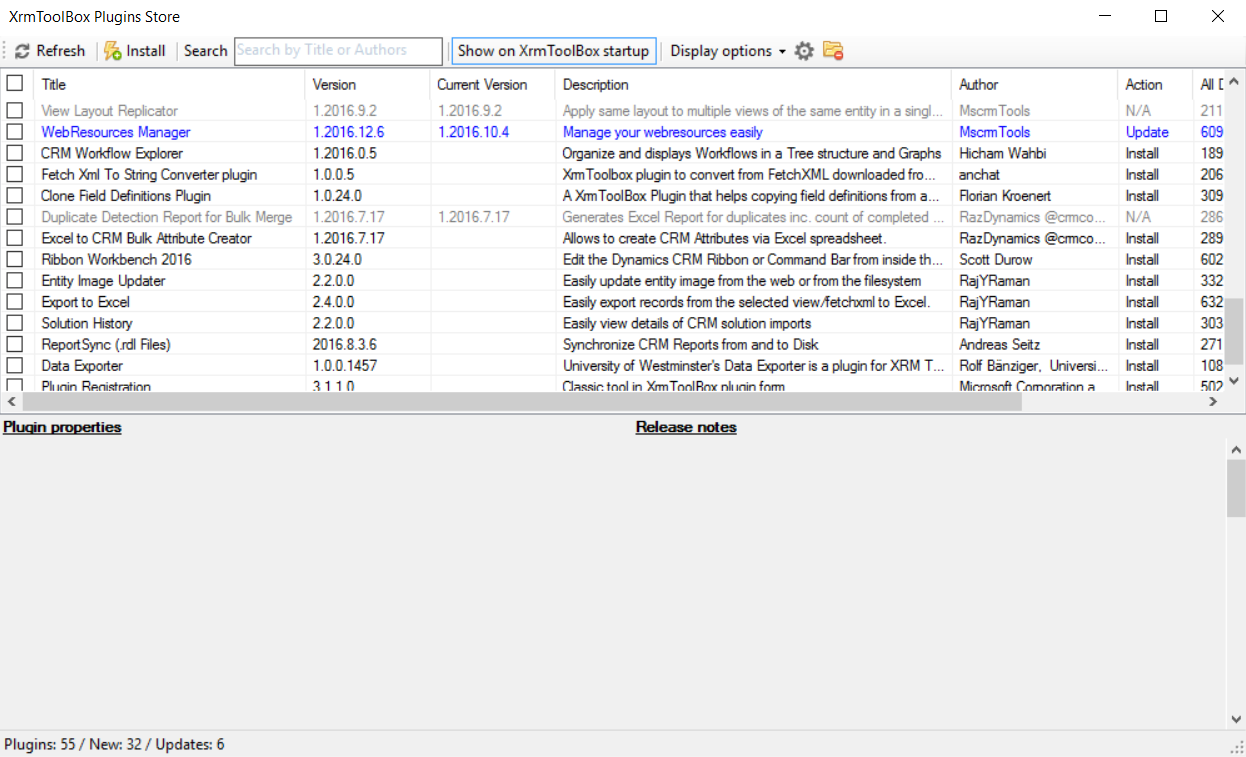Sort by the Author column header
1246x757 pixels.
coord(1034,84)
